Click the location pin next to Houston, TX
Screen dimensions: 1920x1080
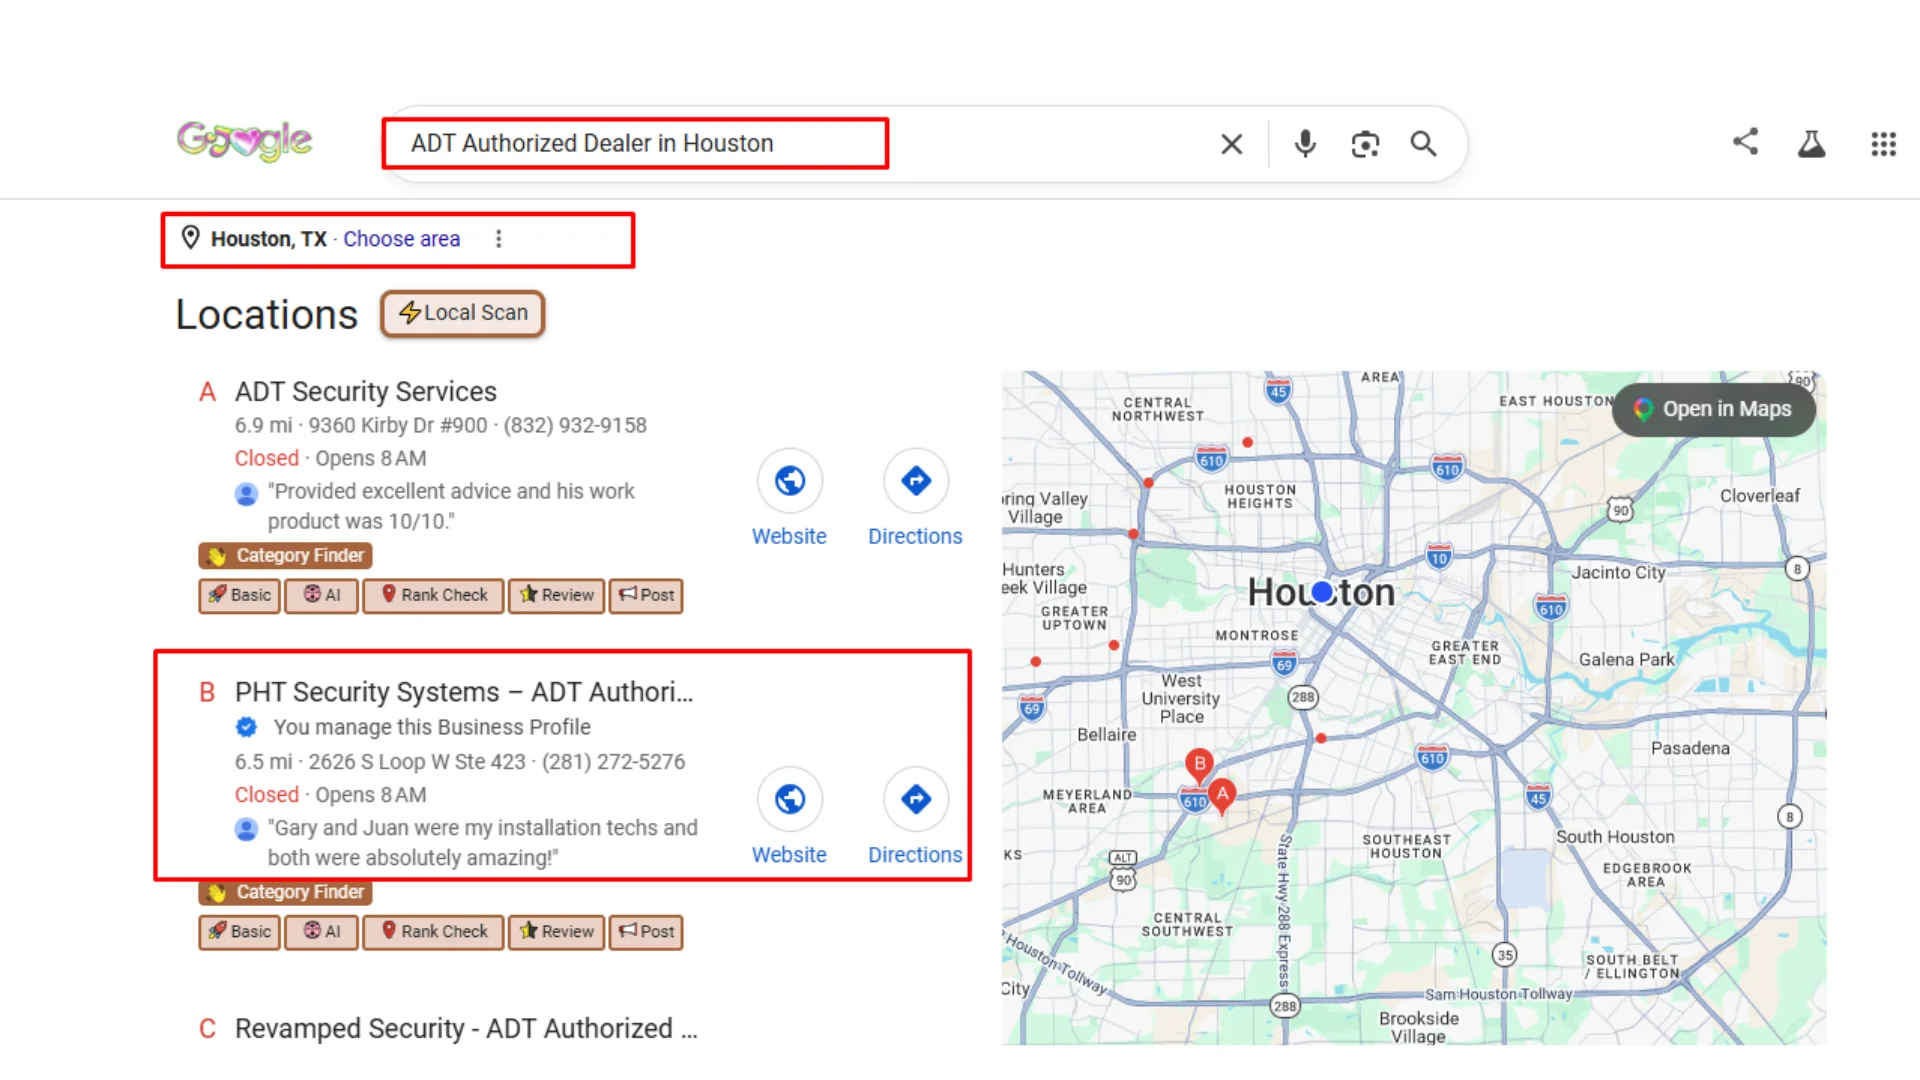pos(190,238)
